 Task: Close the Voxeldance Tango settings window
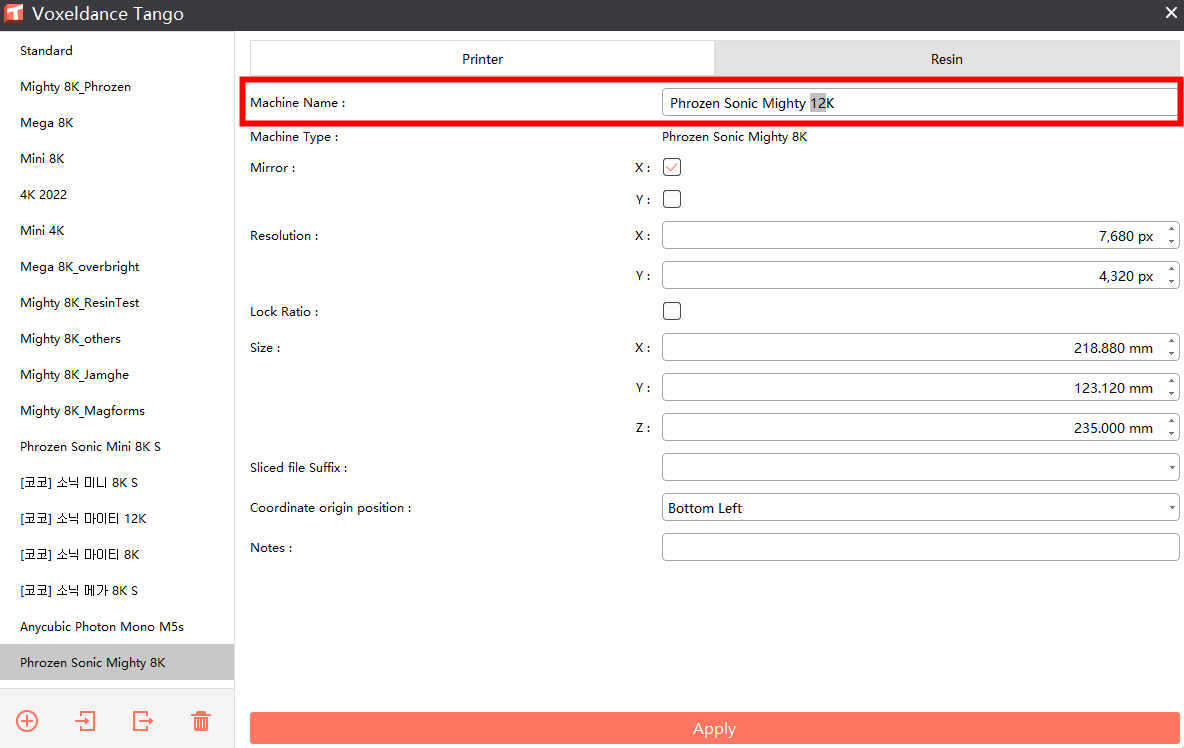pos(1171,13)
